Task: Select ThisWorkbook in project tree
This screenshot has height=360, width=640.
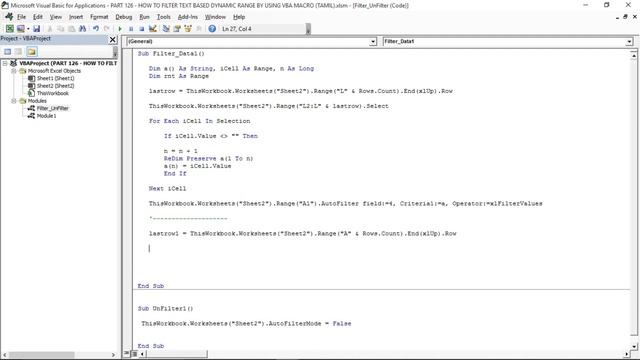Action: (53, 93)
